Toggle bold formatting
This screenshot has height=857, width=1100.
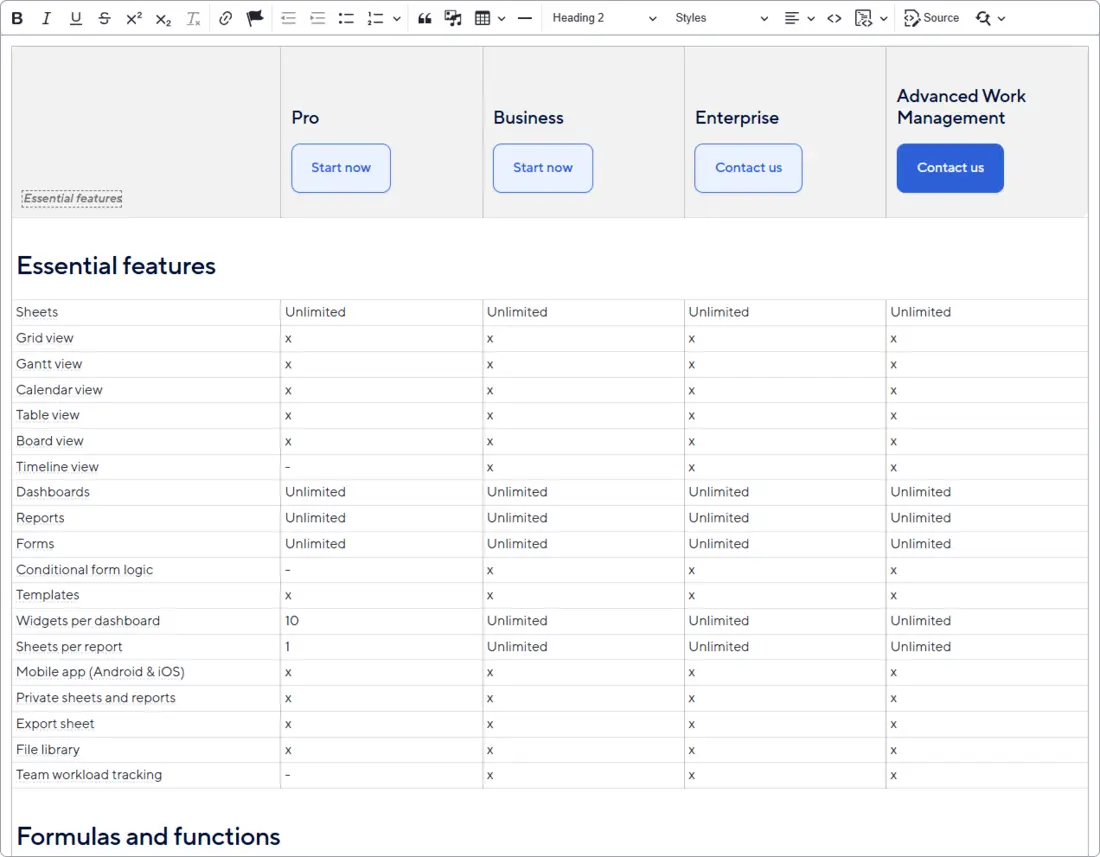[x=17, y=17]
